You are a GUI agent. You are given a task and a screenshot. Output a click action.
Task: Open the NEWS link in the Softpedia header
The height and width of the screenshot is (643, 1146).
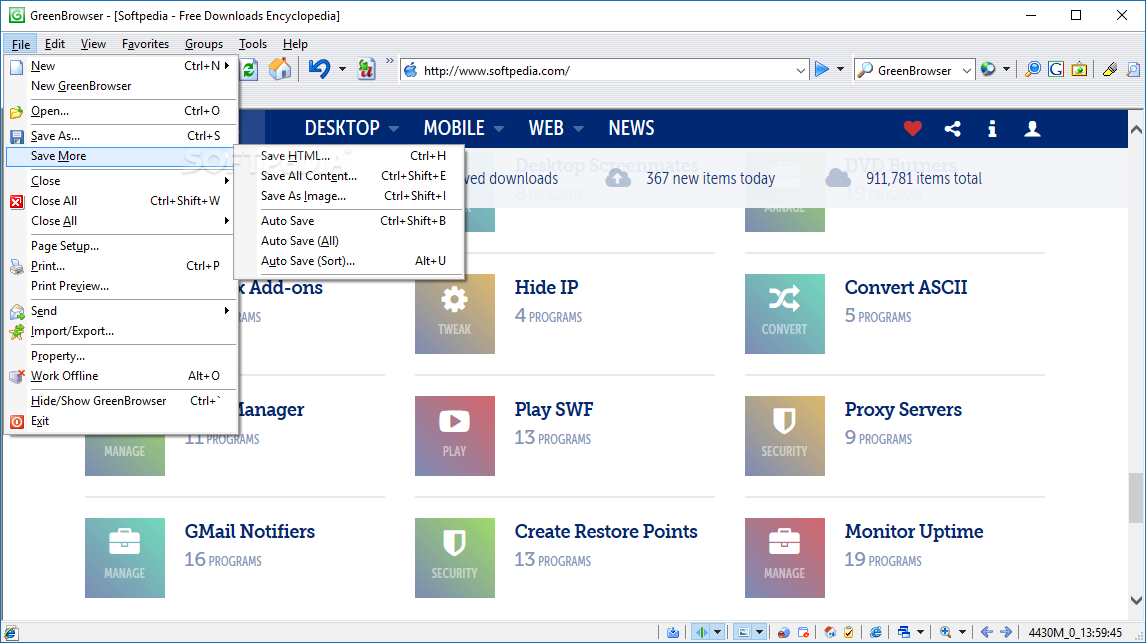[x=631, y=129]
